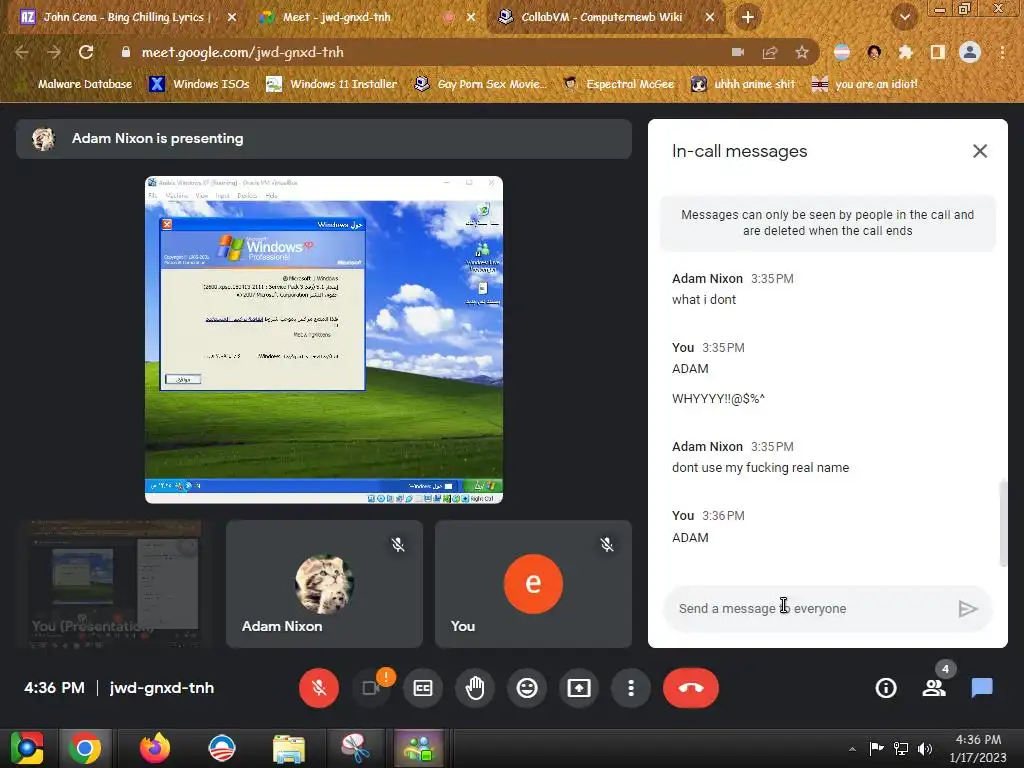Open Malware Database bookmark
The height and width of the screenshot is (768, 1024).
coord(76,84)
